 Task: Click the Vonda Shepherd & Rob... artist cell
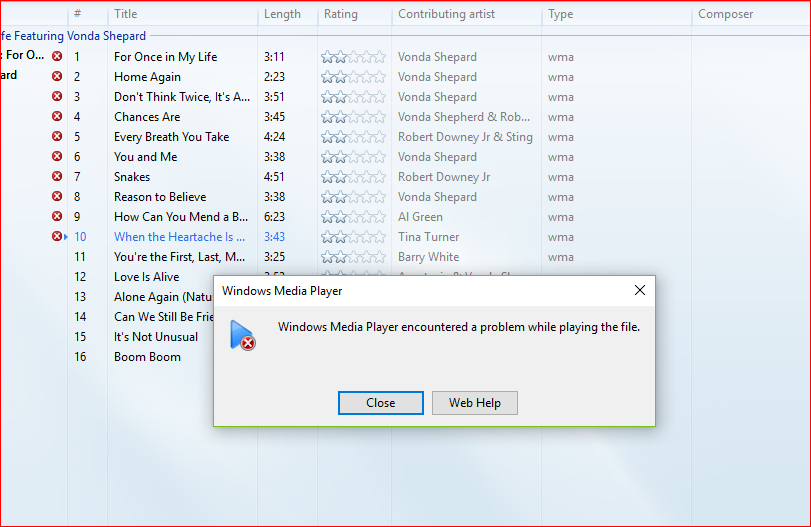(463, 117)
